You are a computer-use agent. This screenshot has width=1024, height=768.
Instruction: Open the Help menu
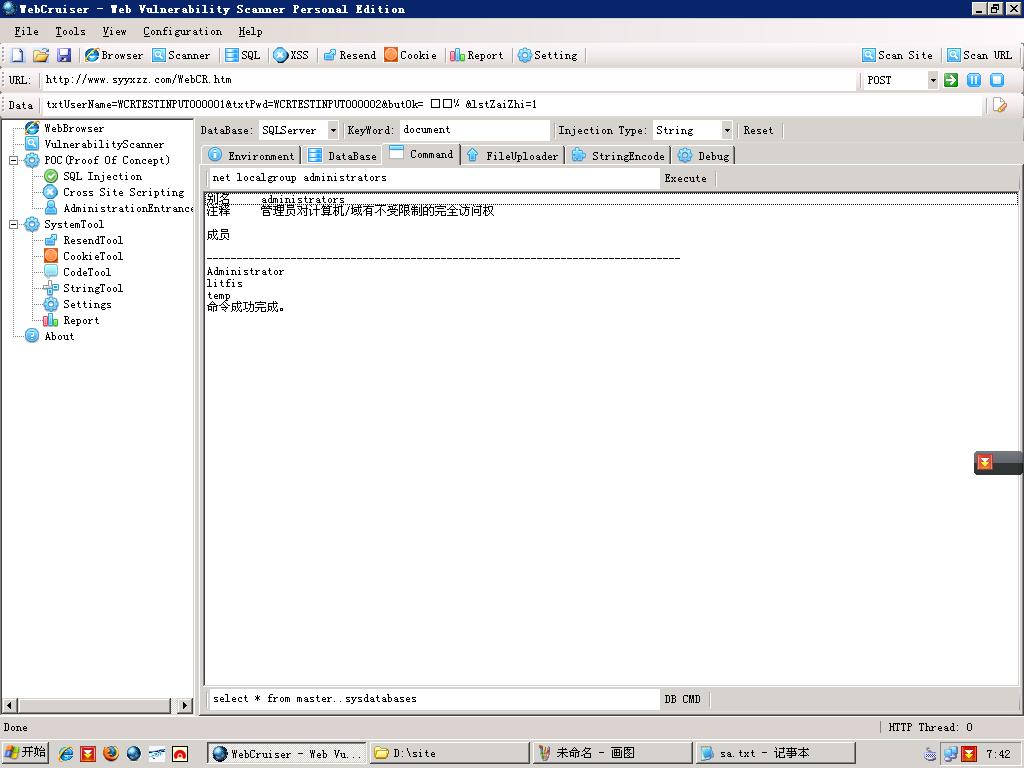point(250,31)
